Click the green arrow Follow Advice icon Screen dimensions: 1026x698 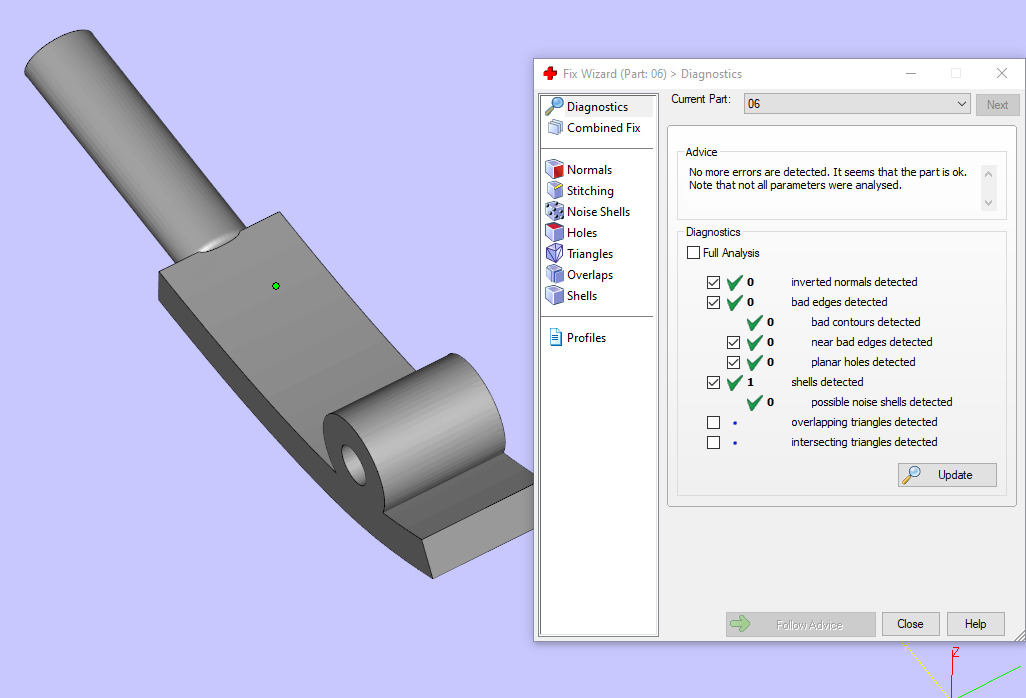coord(740,623)
